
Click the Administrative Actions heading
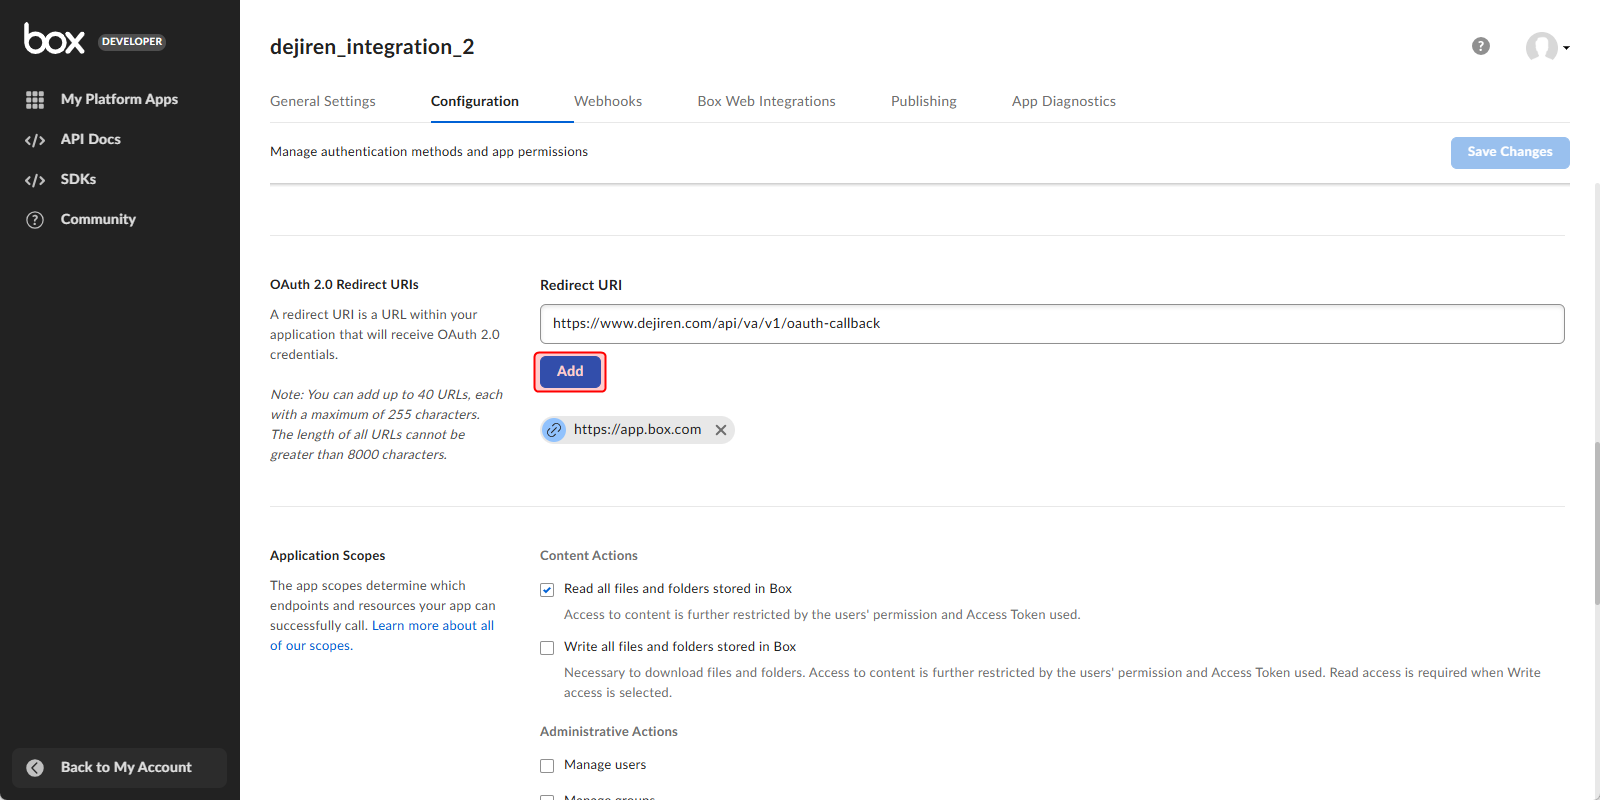tap(609, 731)
